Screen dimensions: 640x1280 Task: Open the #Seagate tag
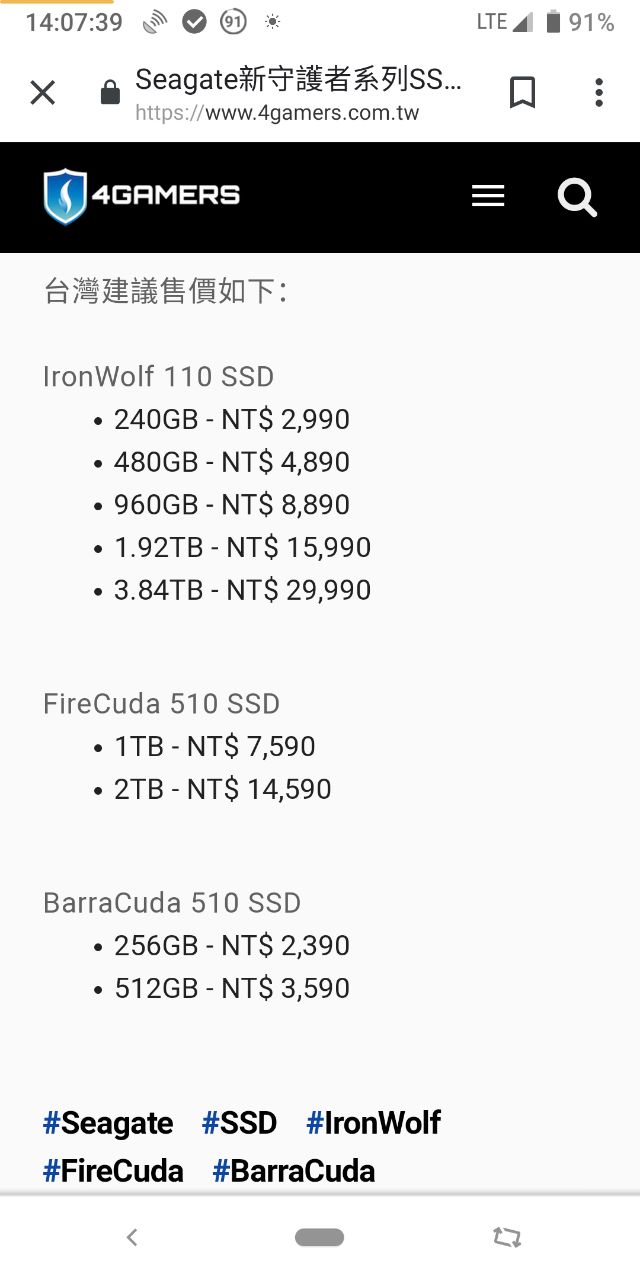pyautogui.click(x=108, y=1123)
